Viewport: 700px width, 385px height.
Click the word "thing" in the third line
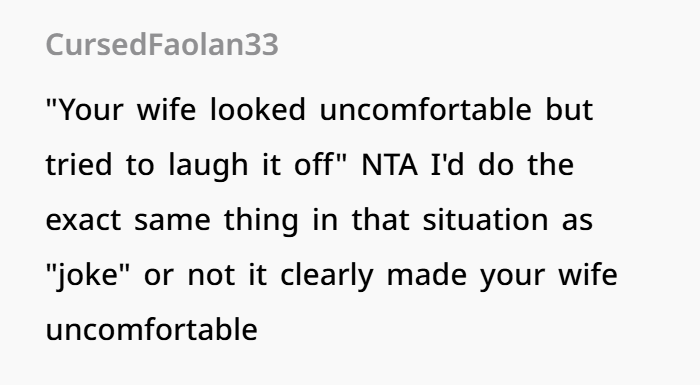click(x=261, y=220)
